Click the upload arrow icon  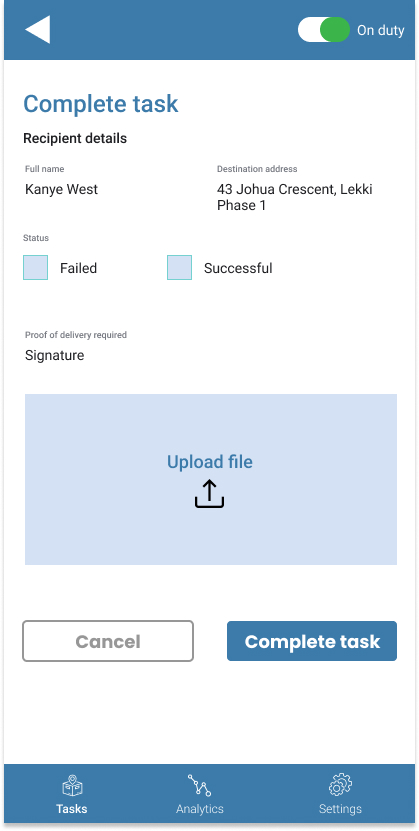tap(209, 494)
